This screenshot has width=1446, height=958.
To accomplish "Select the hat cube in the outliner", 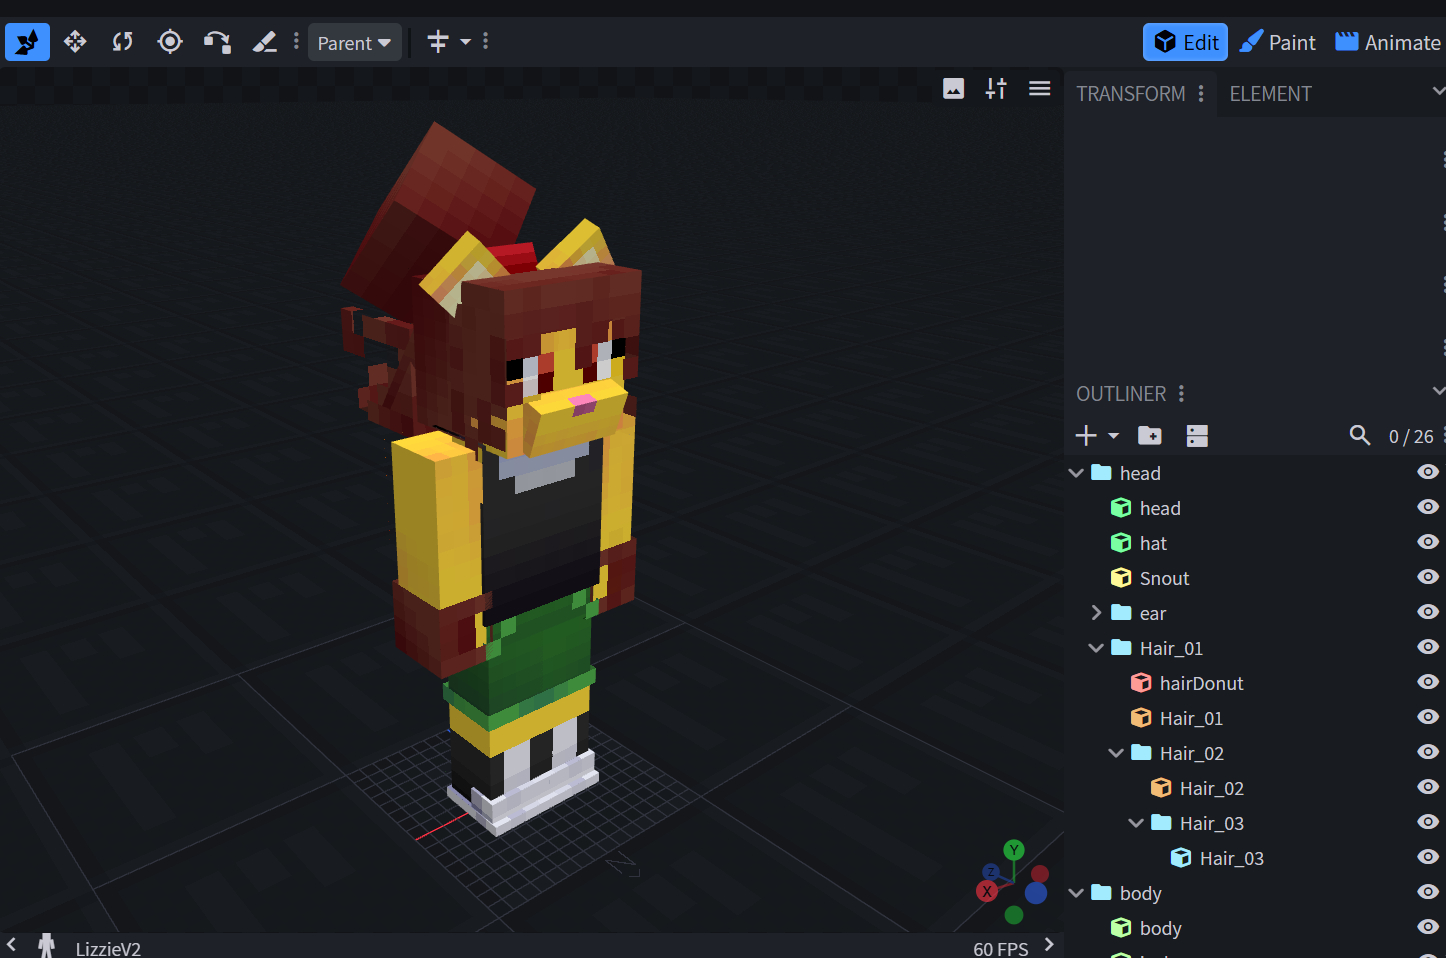I will click(1153, 543).
